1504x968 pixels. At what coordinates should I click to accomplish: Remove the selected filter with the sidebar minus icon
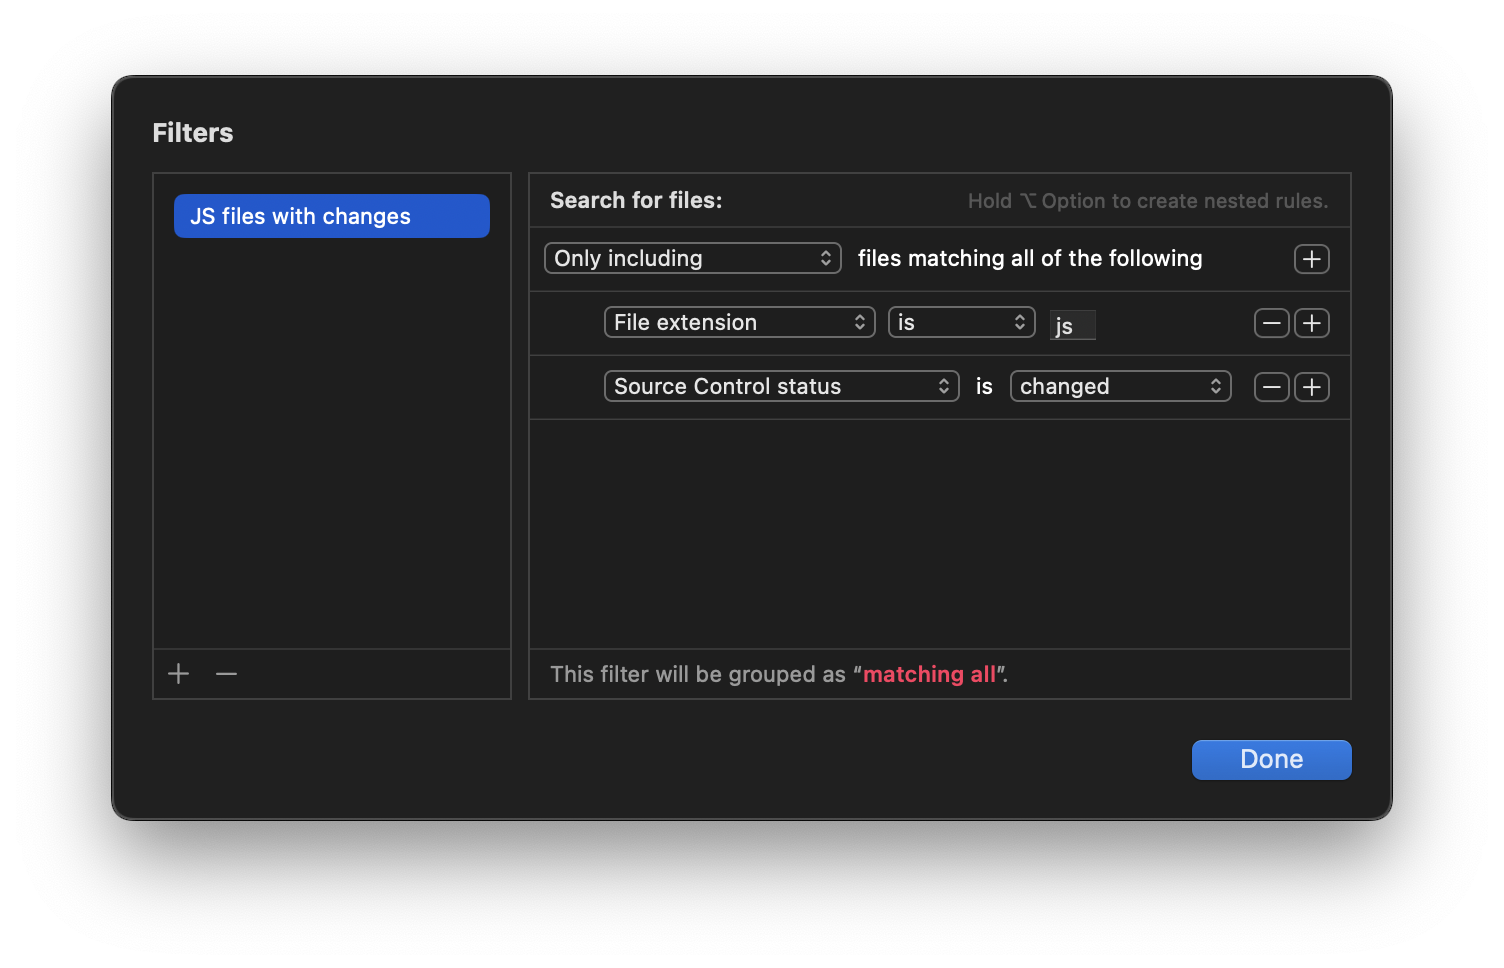[227, 674]
